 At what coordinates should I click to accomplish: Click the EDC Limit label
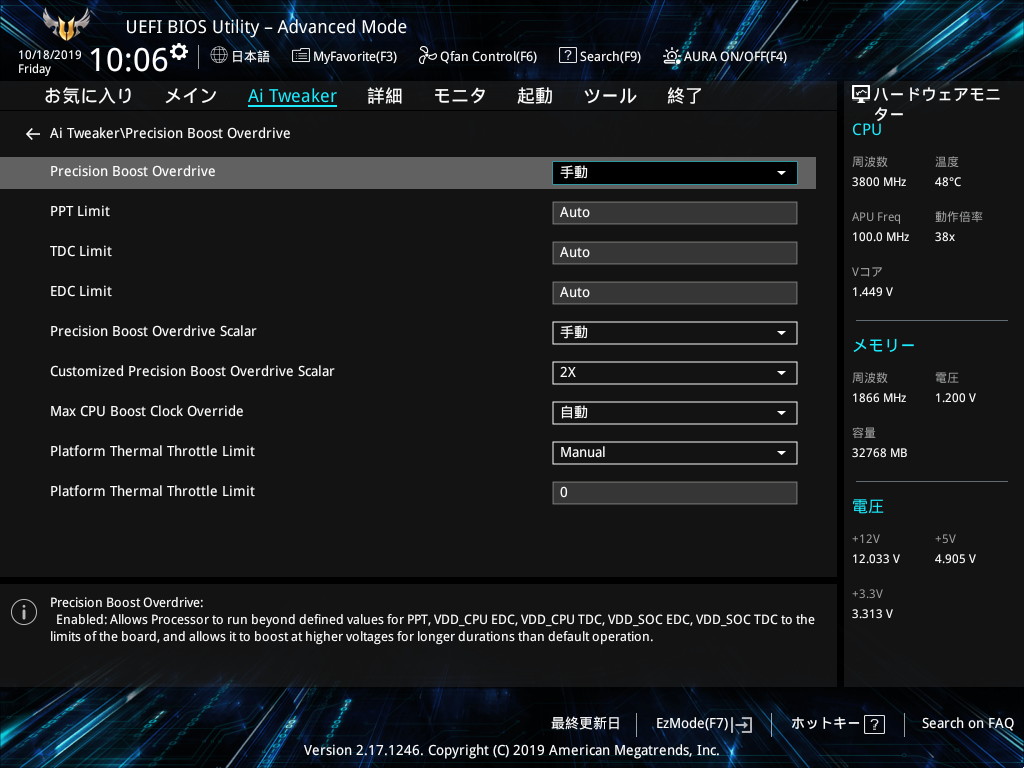81,291
